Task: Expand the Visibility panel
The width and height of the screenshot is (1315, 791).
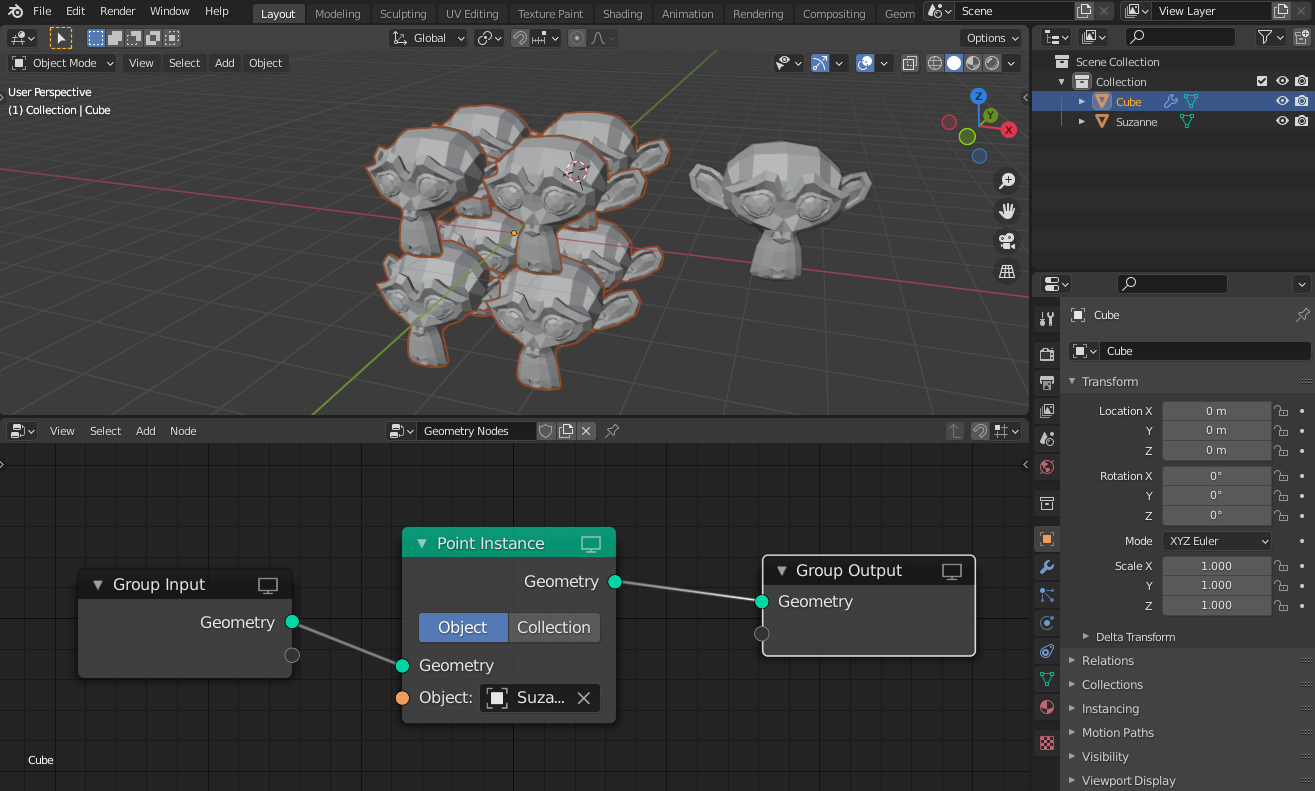Action: tap(1105, 757)
